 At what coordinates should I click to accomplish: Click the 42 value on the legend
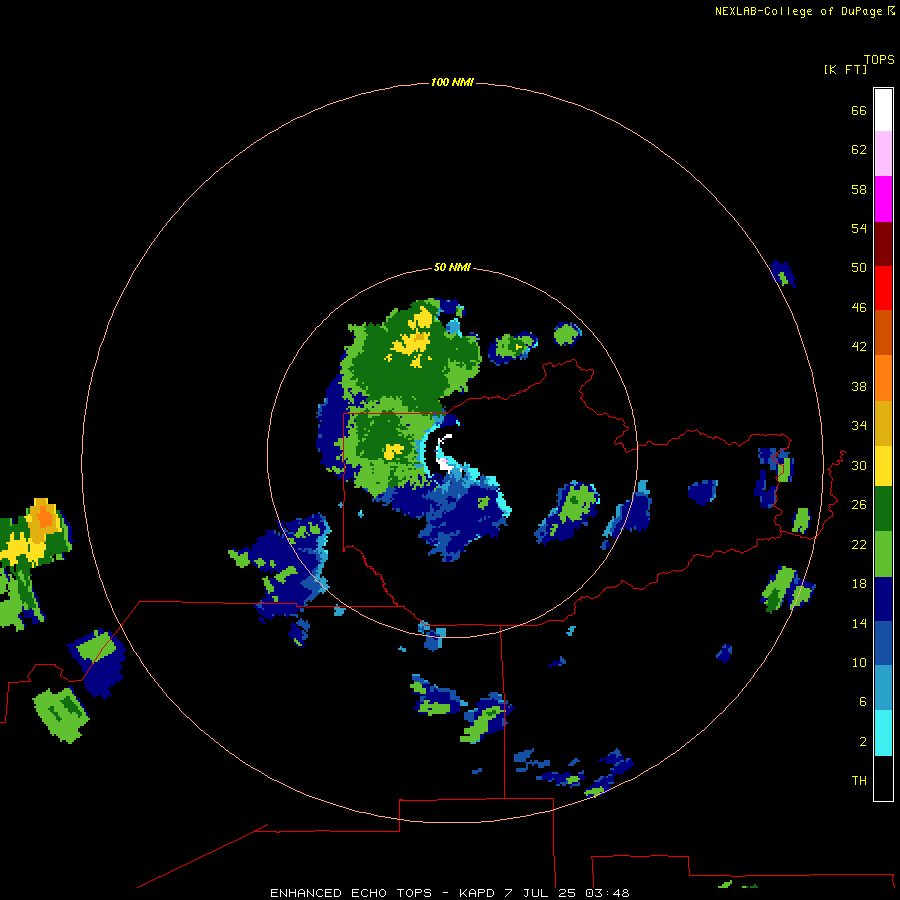point(859,347)
